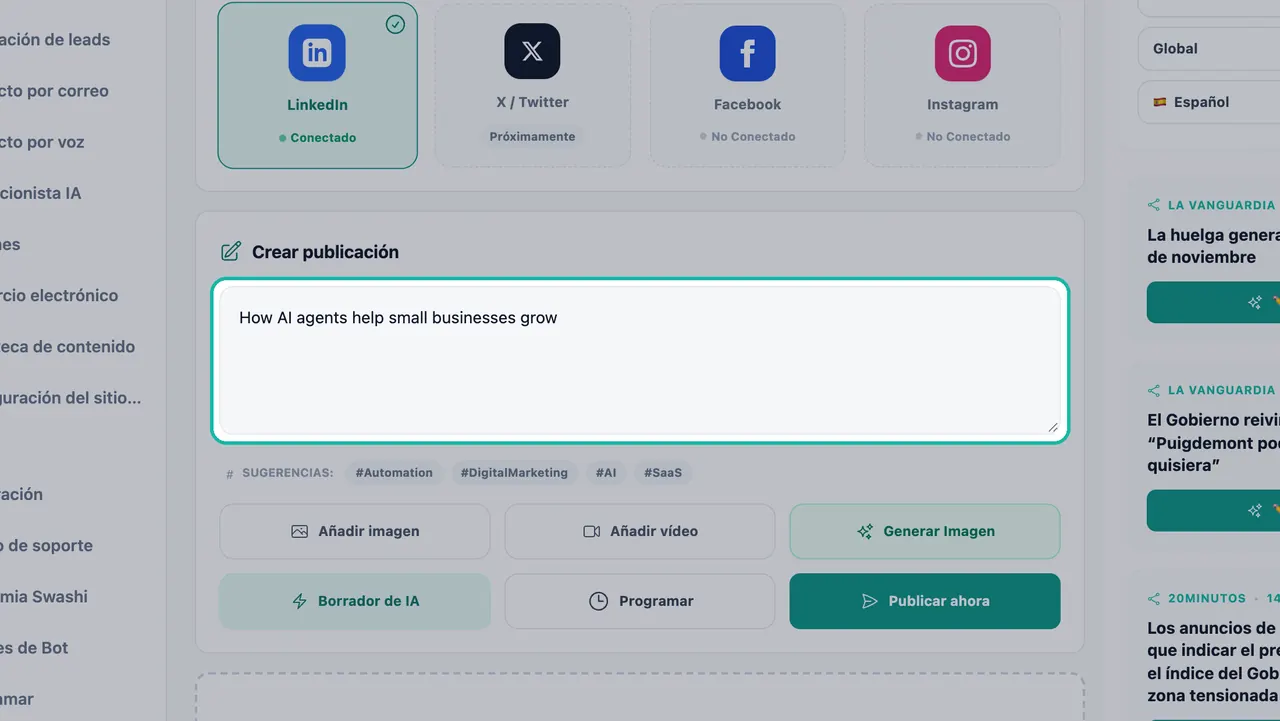Click the "Próximamente" label under X / Twitter
This screenshot has height=721, width=1280.
coord(532,136)
